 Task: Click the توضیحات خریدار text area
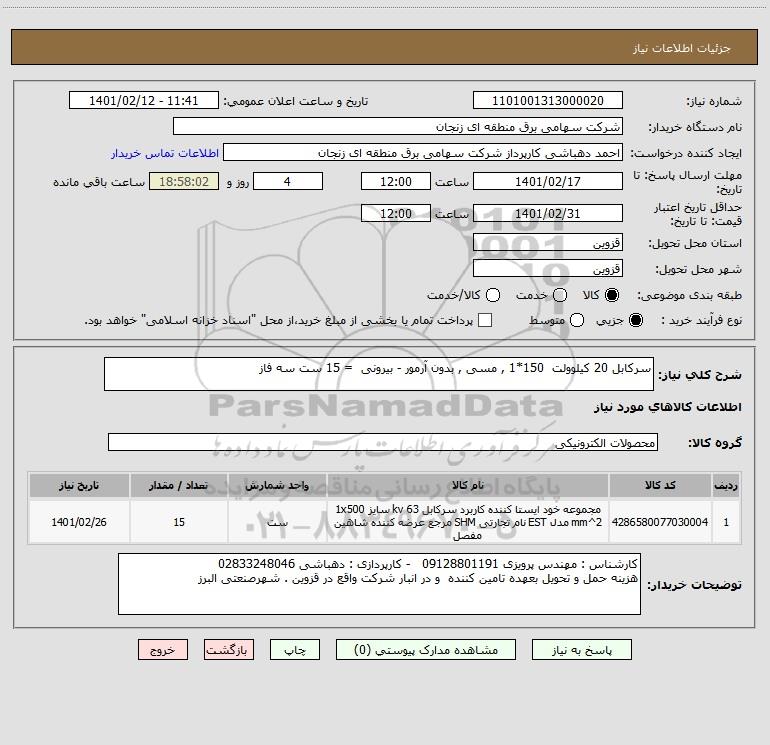tap(379, 584)
